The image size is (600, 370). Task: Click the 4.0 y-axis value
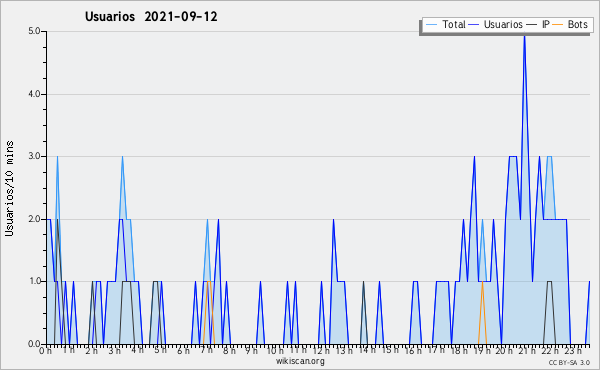[34, 94]
